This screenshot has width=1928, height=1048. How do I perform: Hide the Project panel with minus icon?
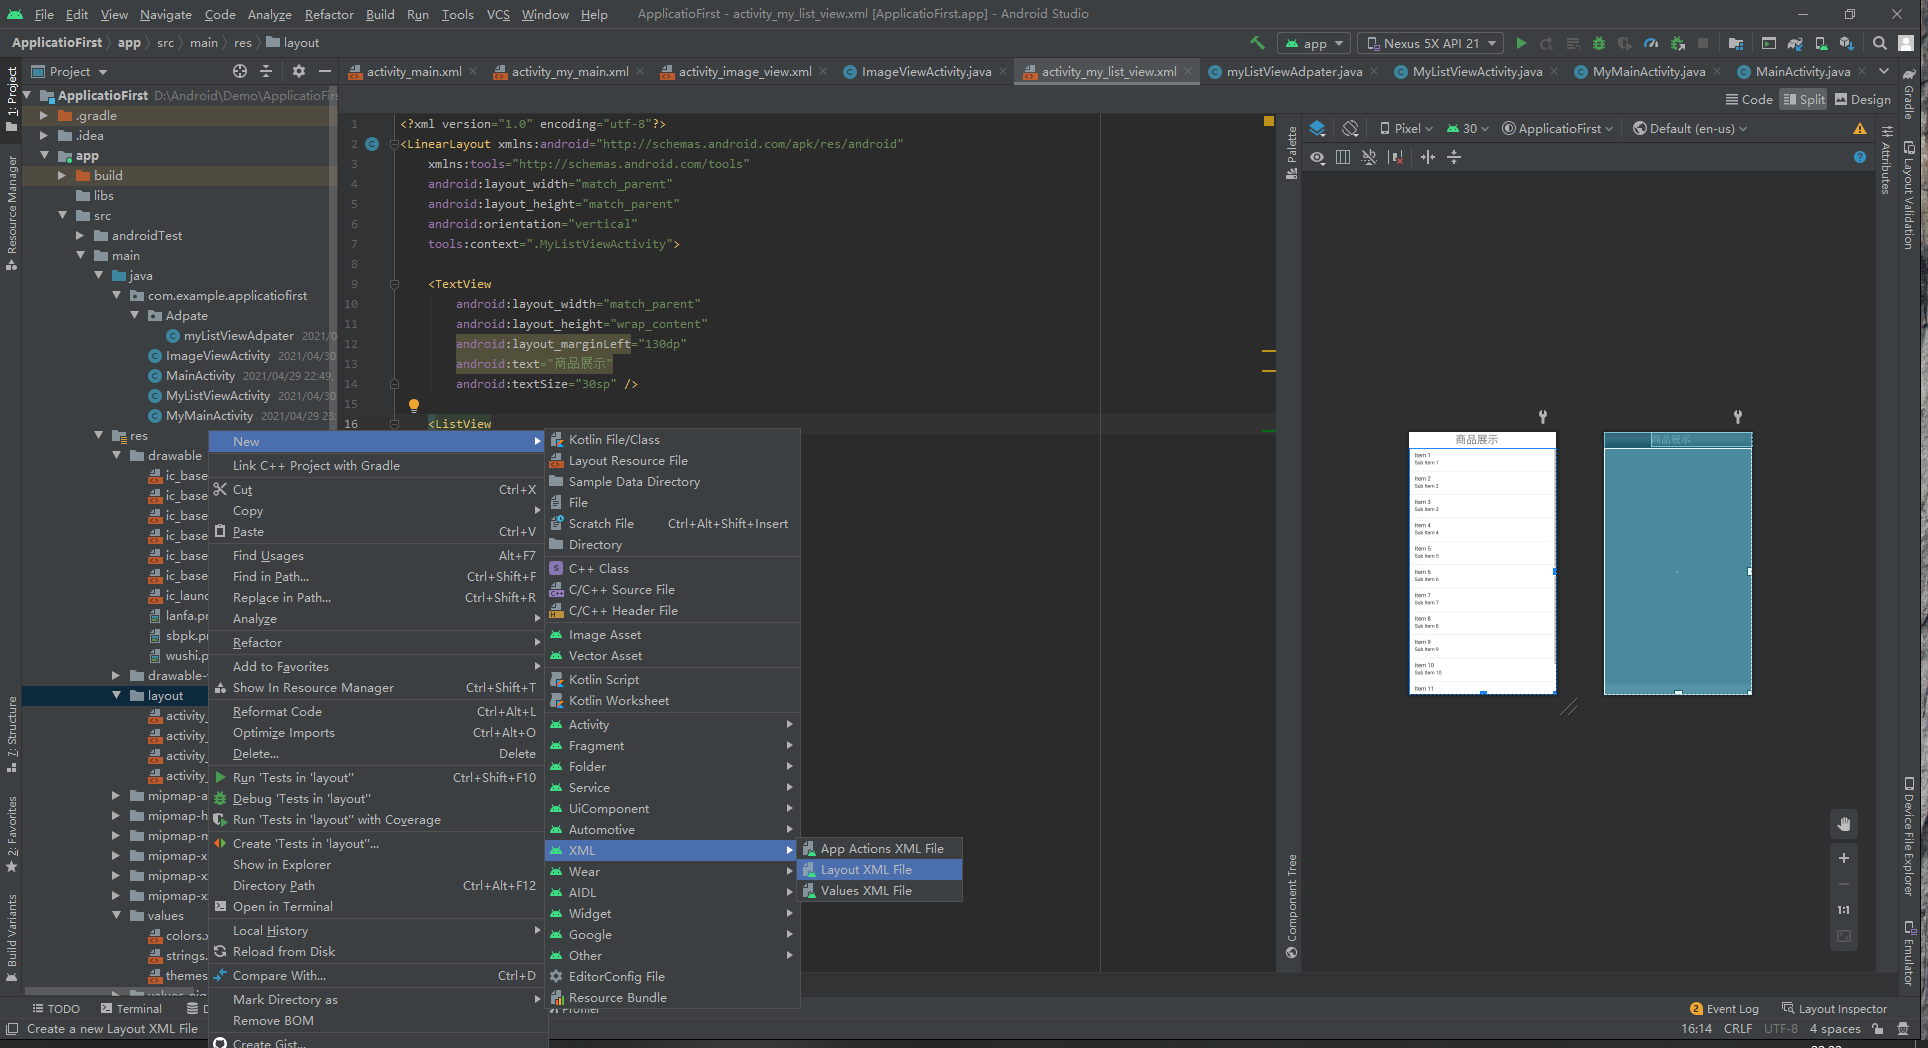click(324, 71)
